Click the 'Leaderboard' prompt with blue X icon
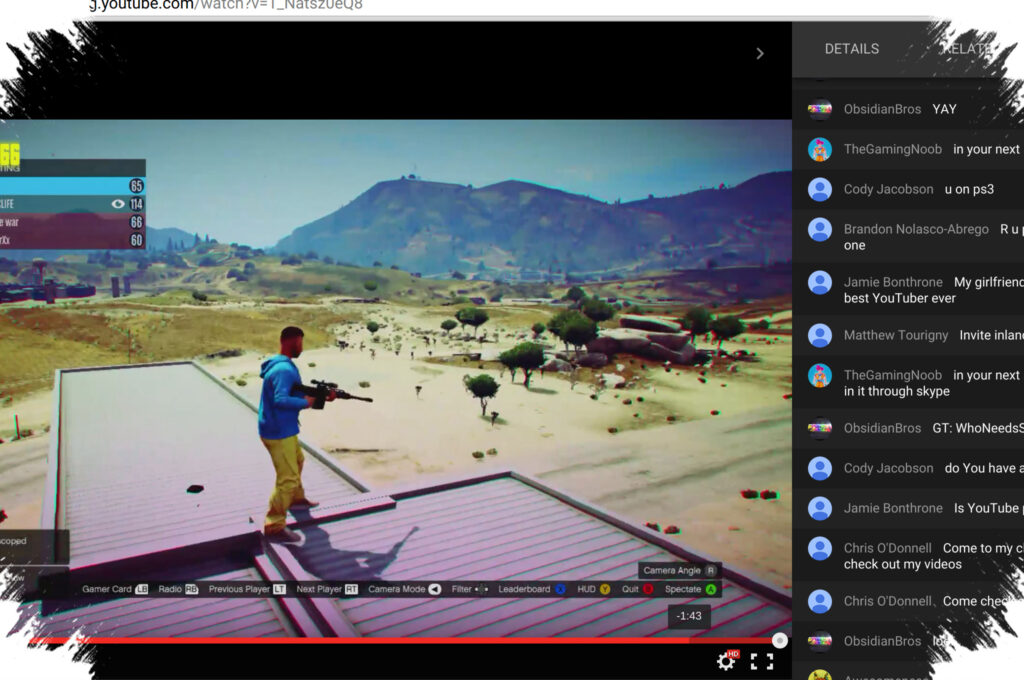 click(x=532, y=589)
